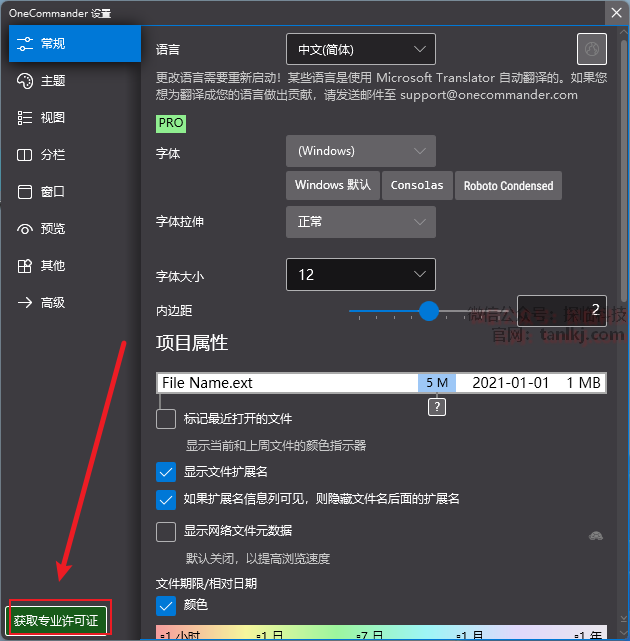Uncheck the 颜色 checkbox
The image size is (630, 641).
coord(166,606)
